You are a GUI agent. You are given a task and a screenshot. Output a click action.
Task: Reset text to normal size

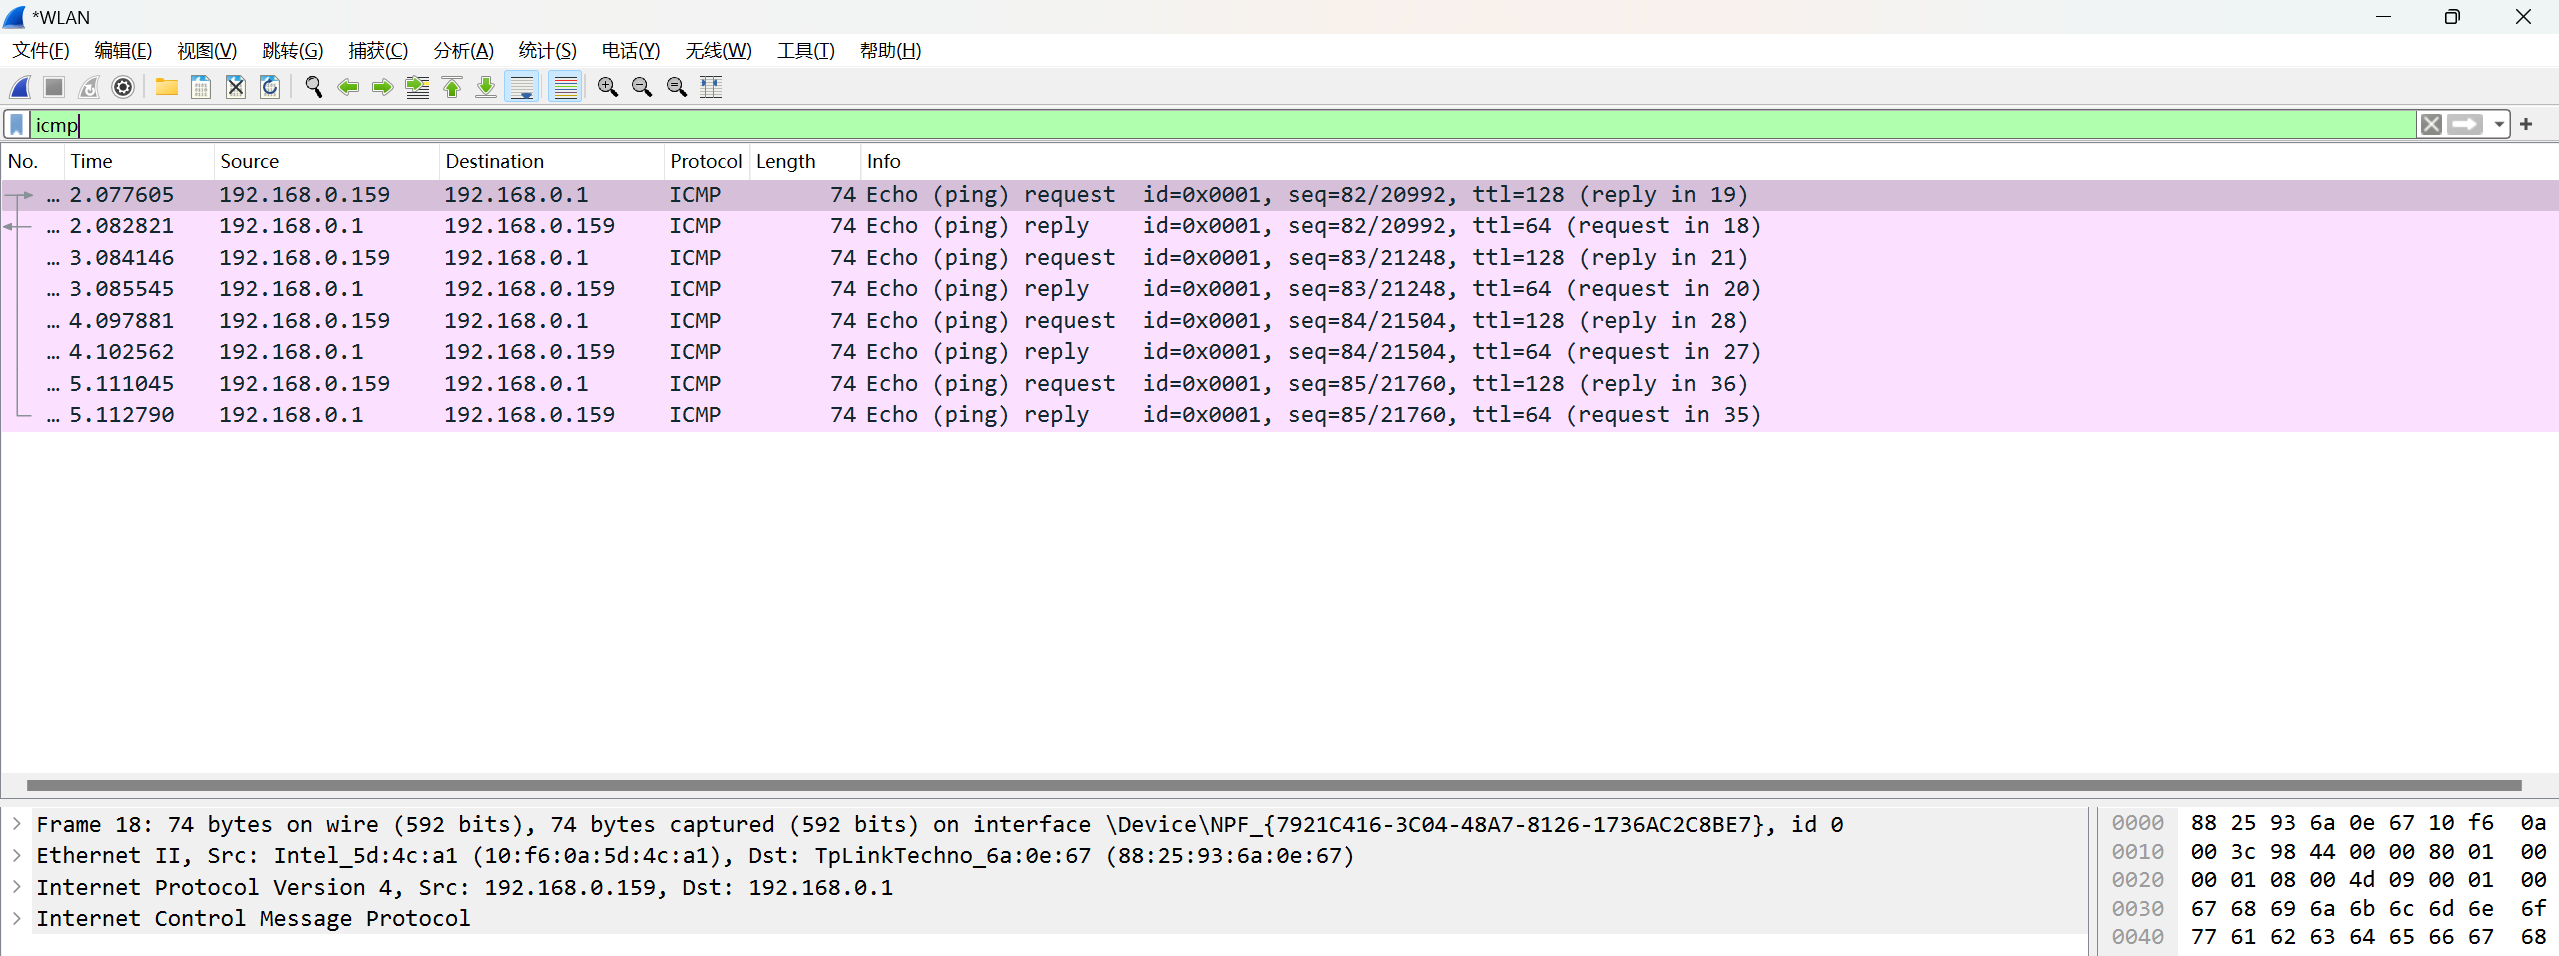[677, 87]
